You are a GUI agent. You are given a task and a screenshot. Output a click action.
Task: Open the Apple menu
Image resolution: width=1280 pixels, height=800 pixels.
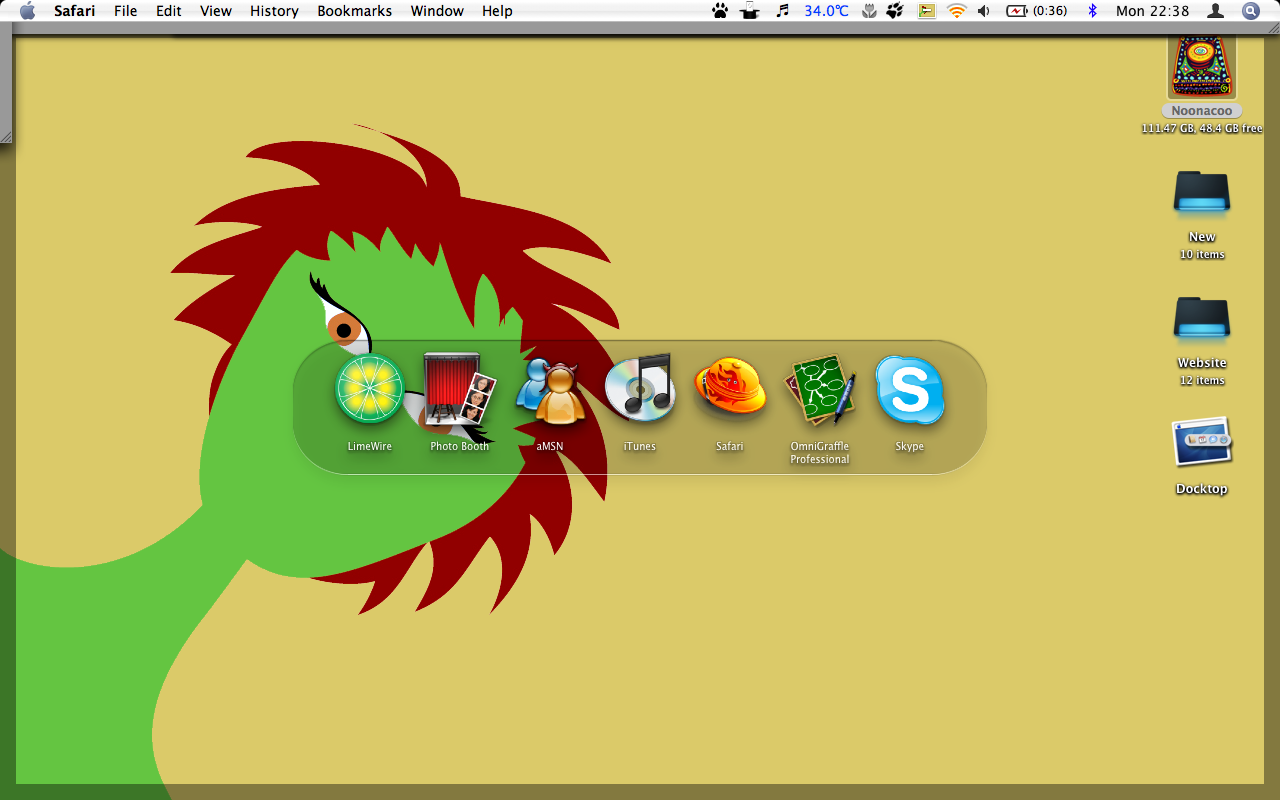tap(27, 11)
